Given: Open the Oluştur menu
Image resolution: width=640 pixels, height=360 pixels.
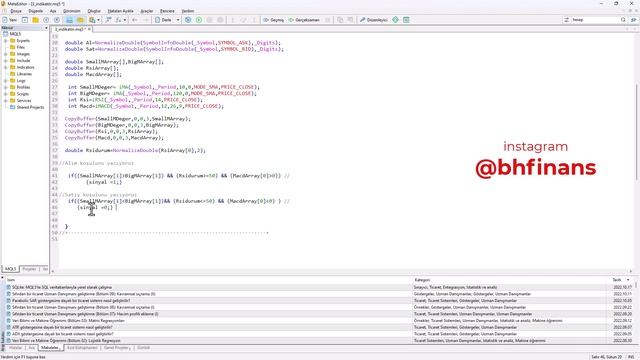Looking at the screenshot, I should tap(94, 11).
